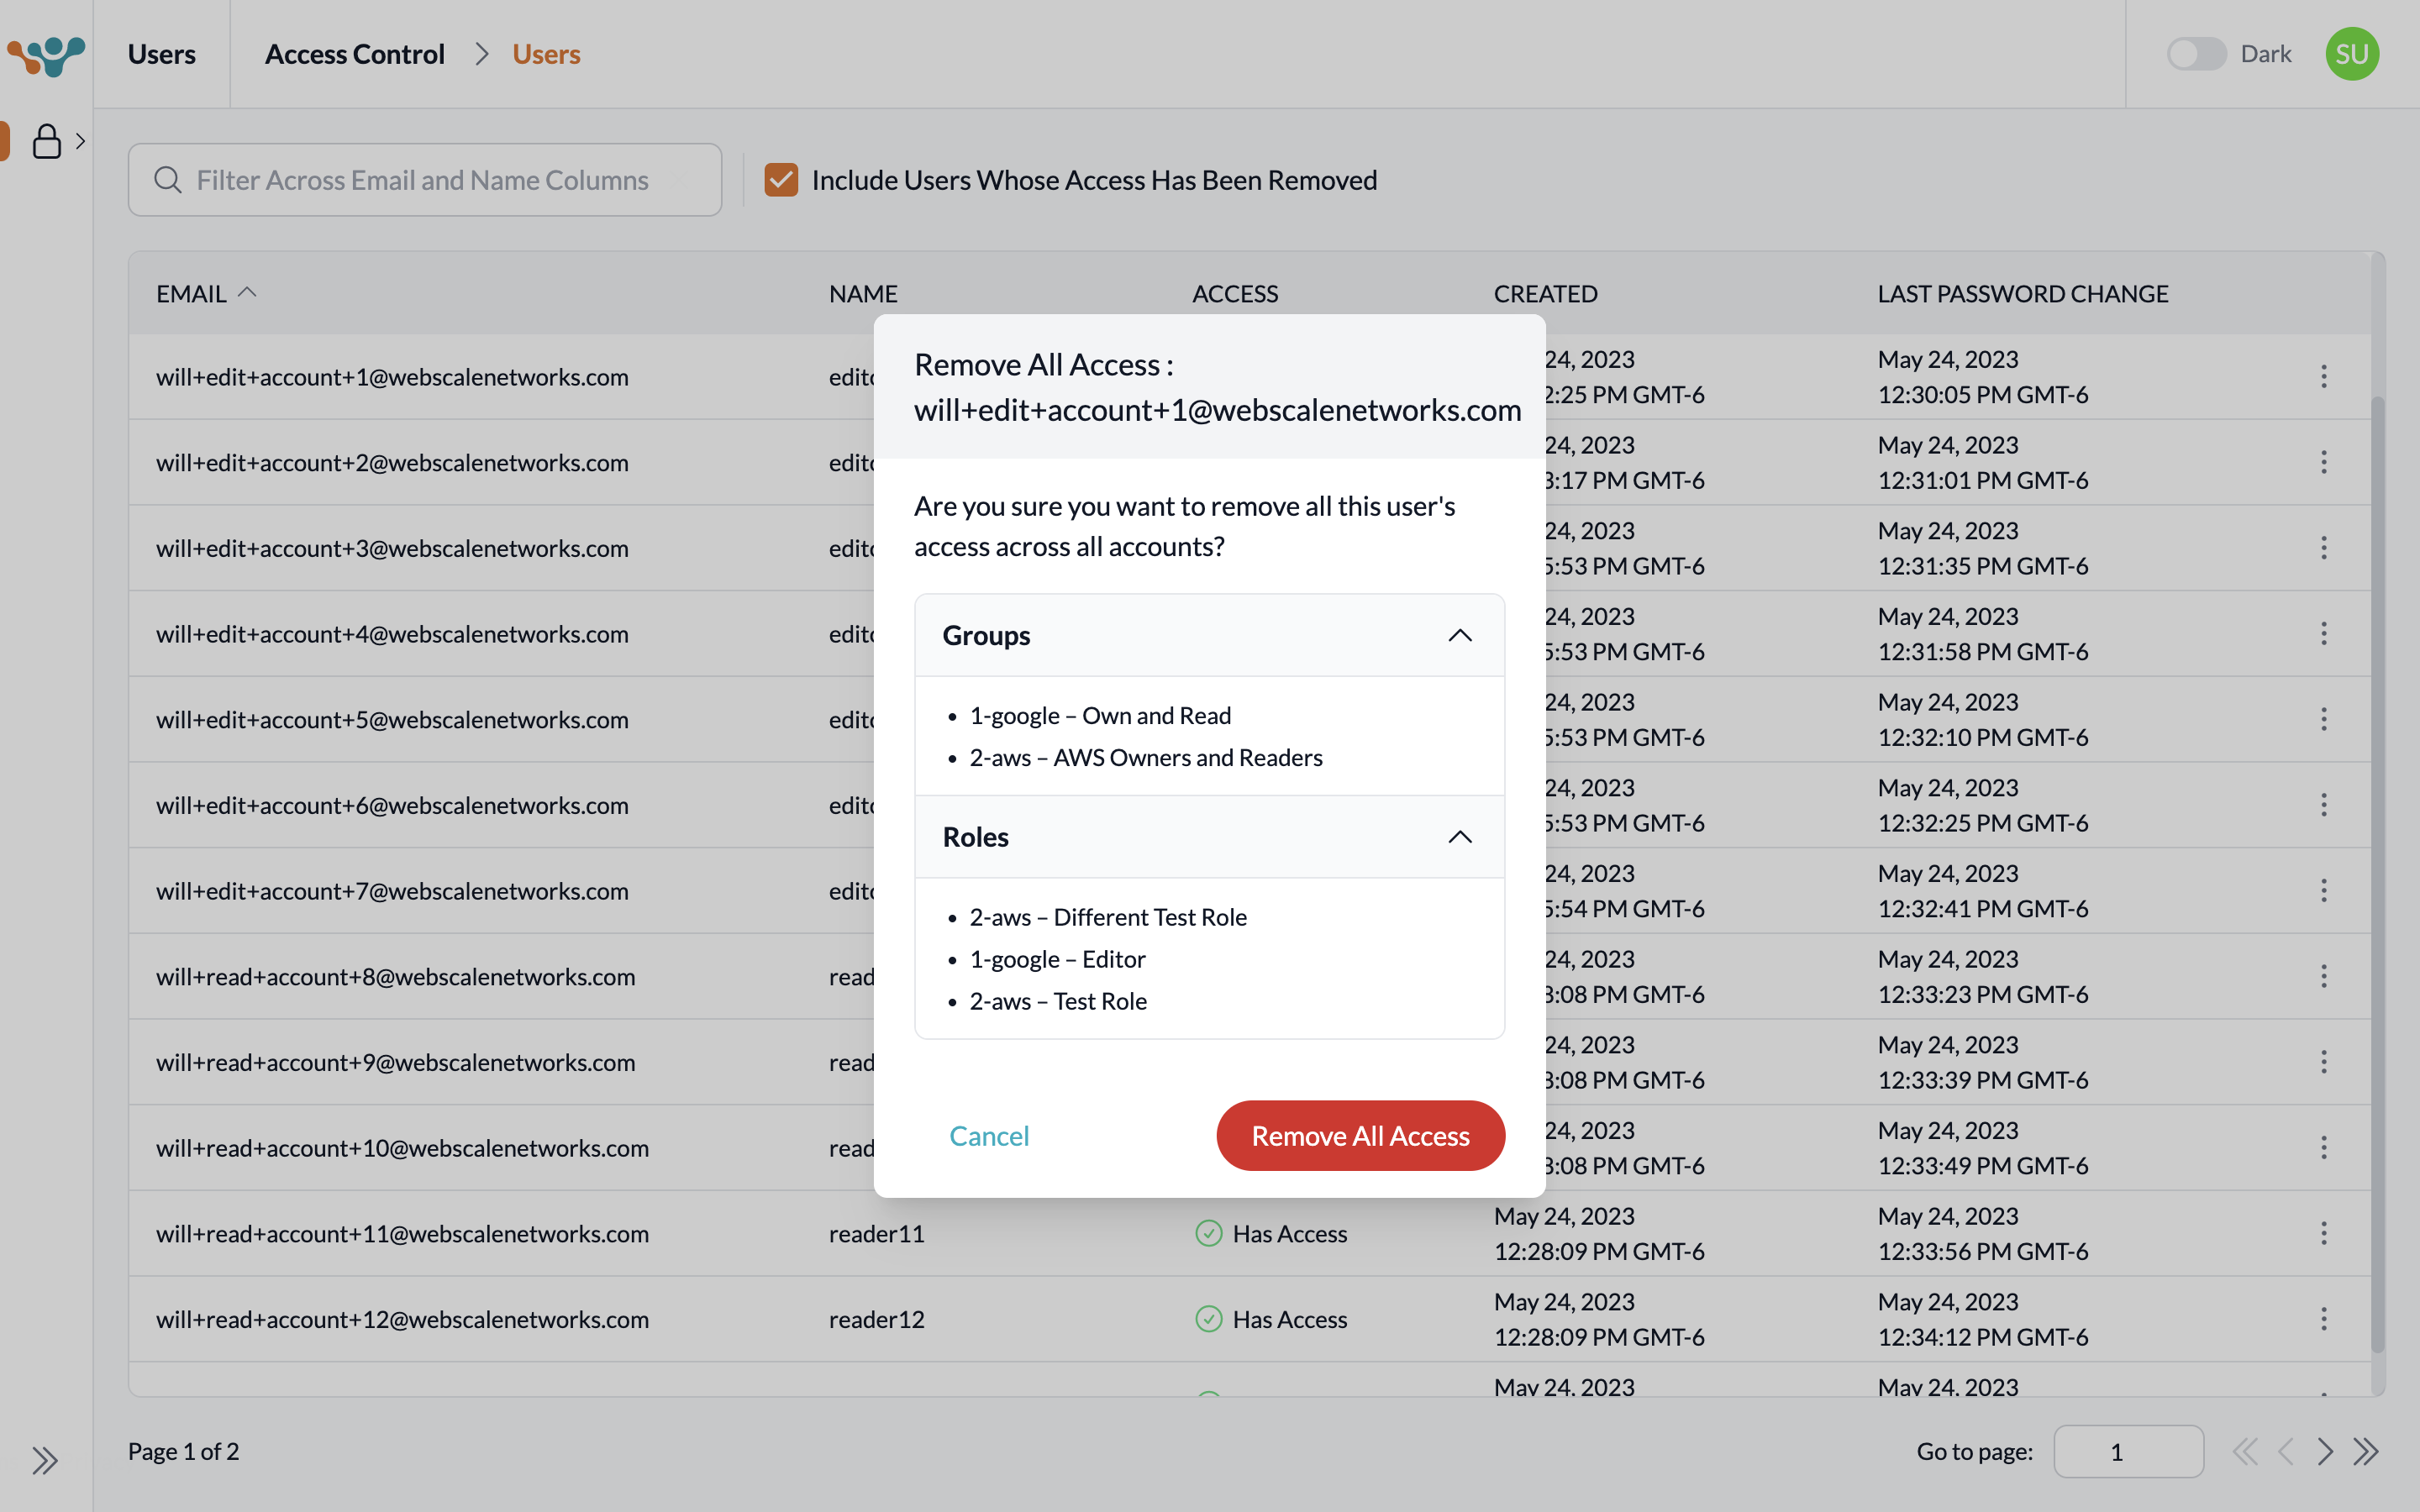Open the lock sidebar icon
This screenshot has width=2420, height=1512.
46,141
